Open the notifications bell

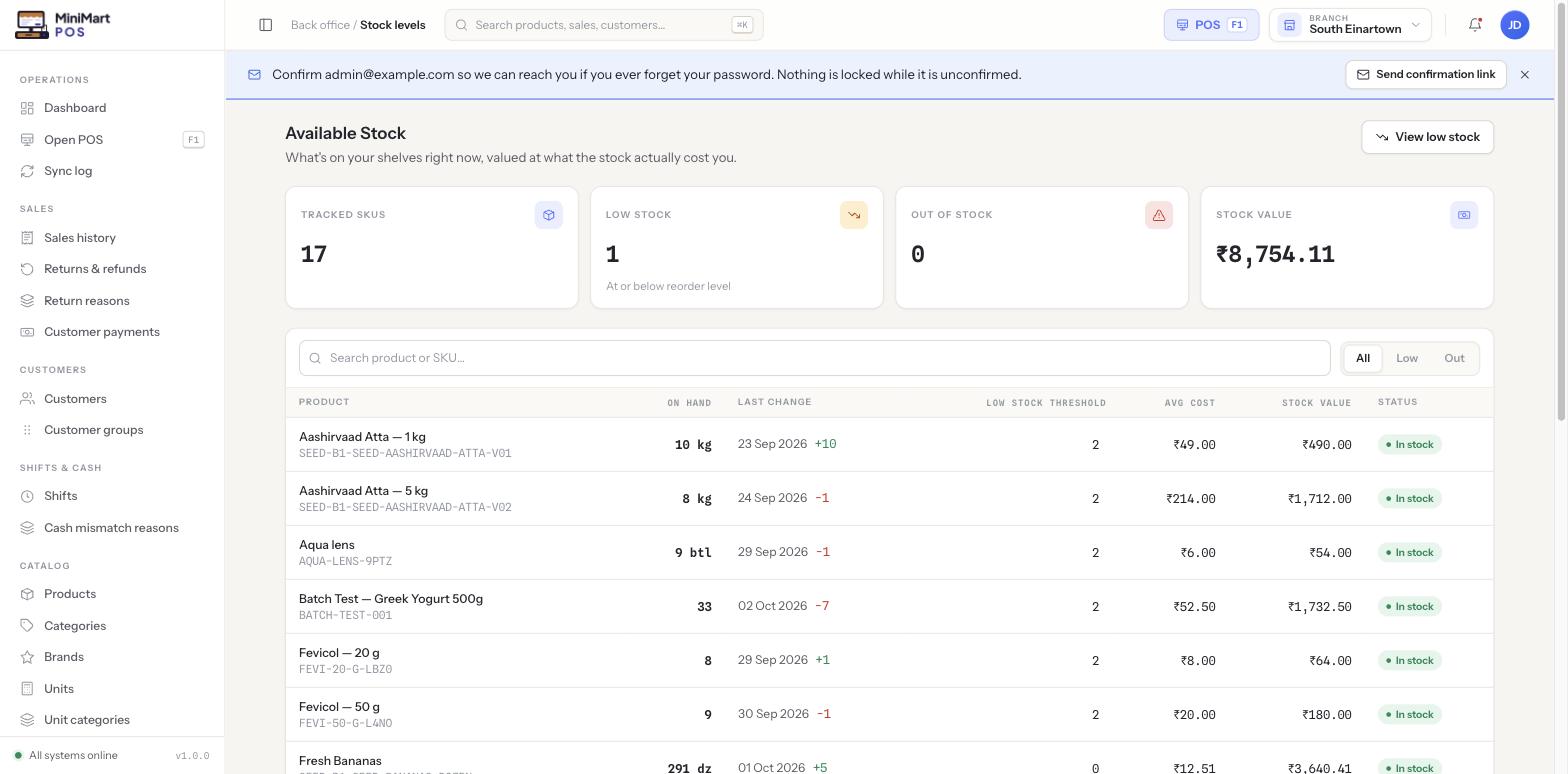point(1475,25)
